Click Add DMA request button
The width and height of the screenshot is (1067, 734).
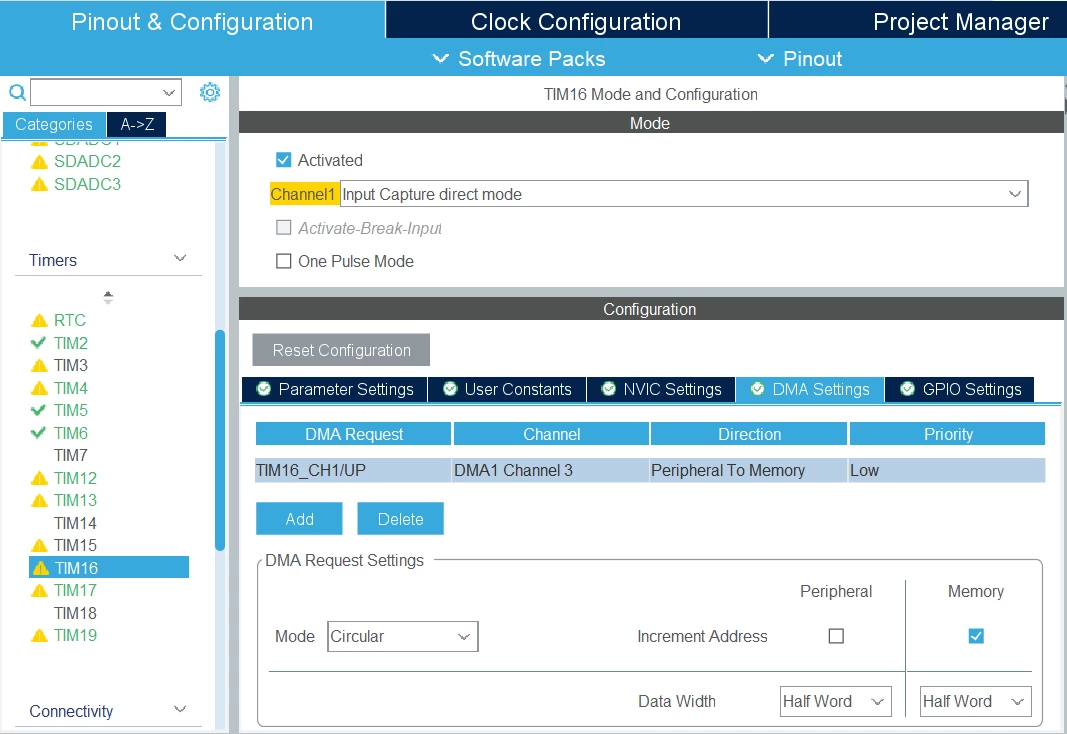click(299, 519)
